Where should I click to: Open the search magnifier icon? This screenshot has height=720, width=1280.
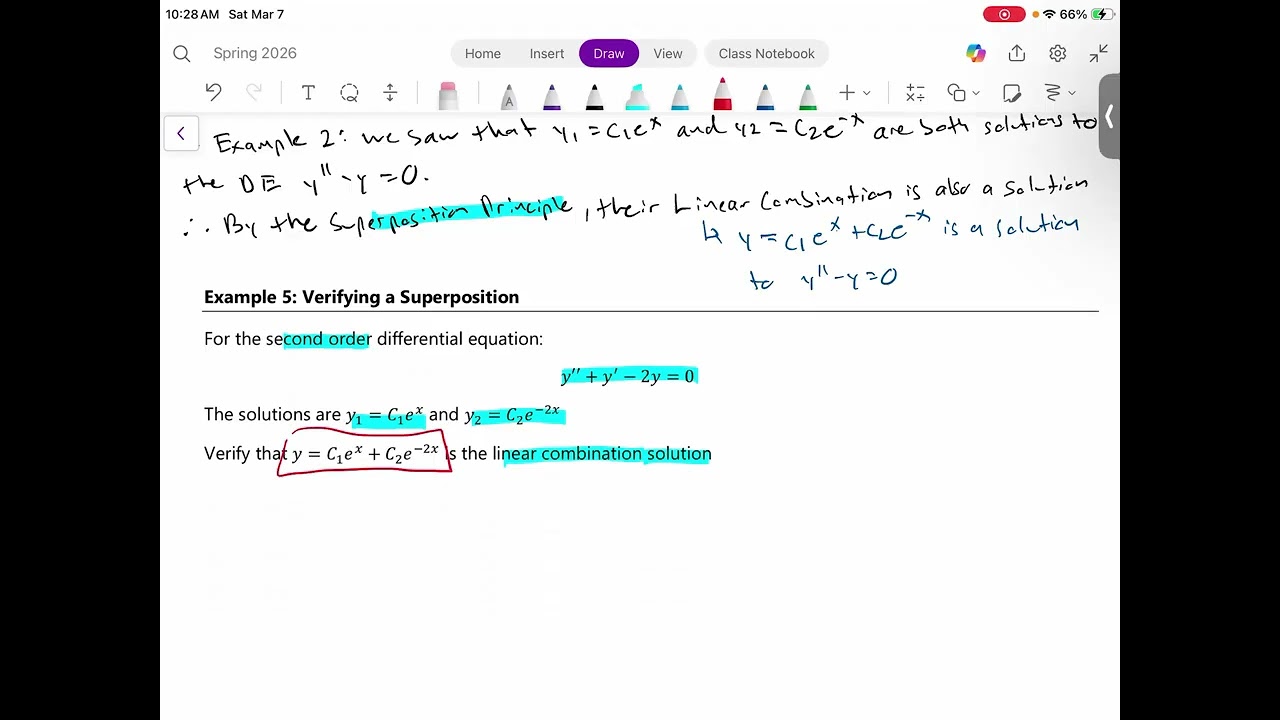point(181,54)
